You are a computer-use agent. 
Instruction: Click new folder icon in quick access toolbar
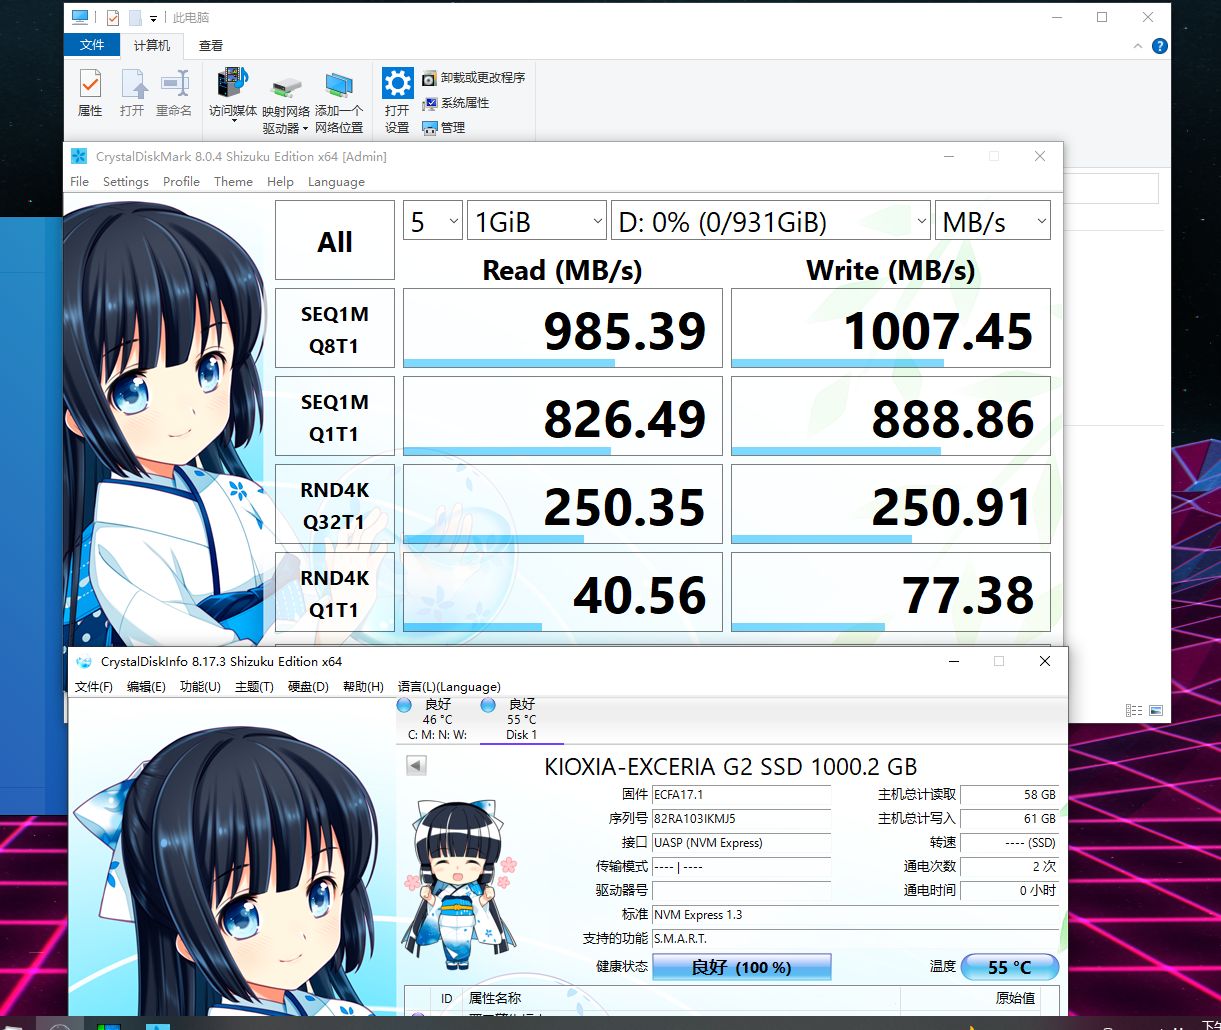134,18
